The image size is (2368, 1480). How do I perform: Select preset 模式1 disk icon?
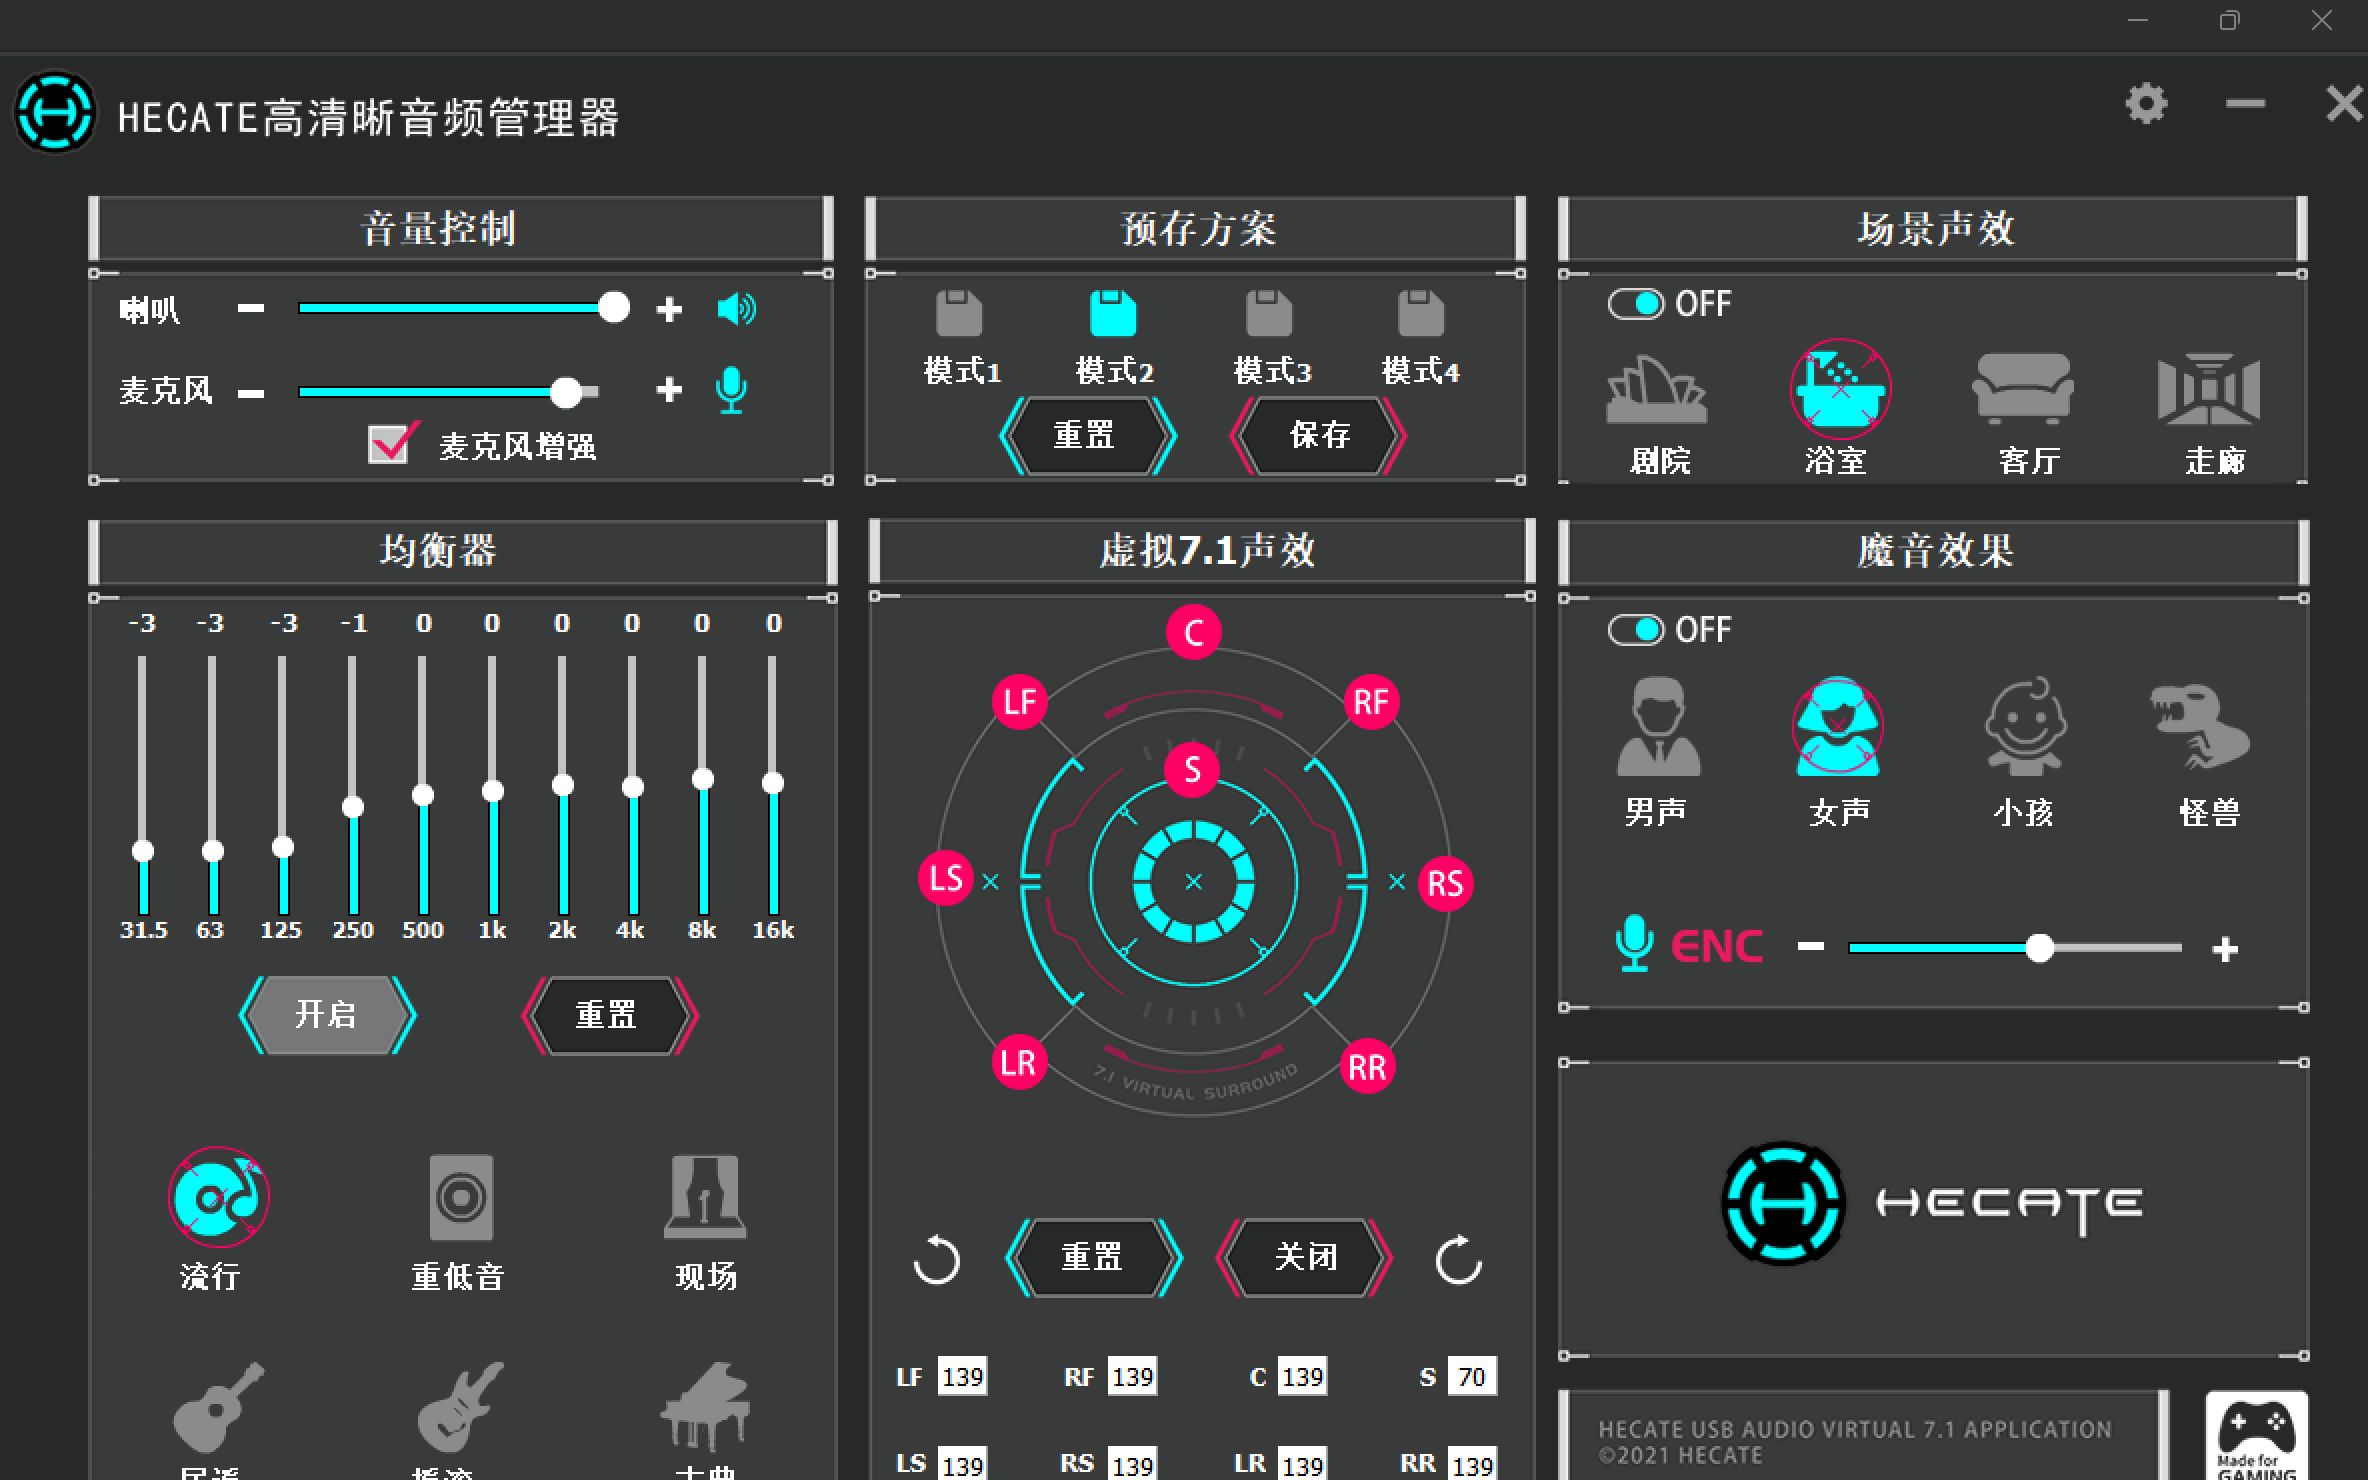tap(959, 313)
